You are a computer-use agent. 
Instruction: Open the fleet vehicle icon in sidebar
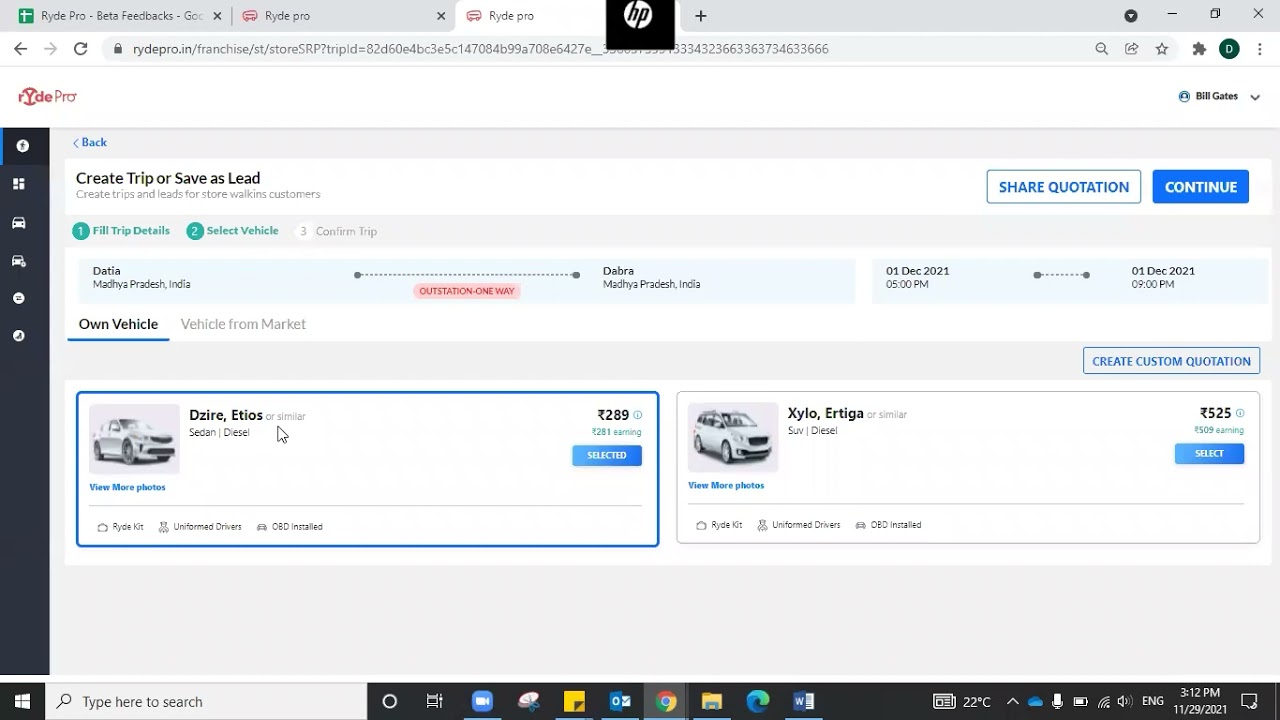[18, 261]
